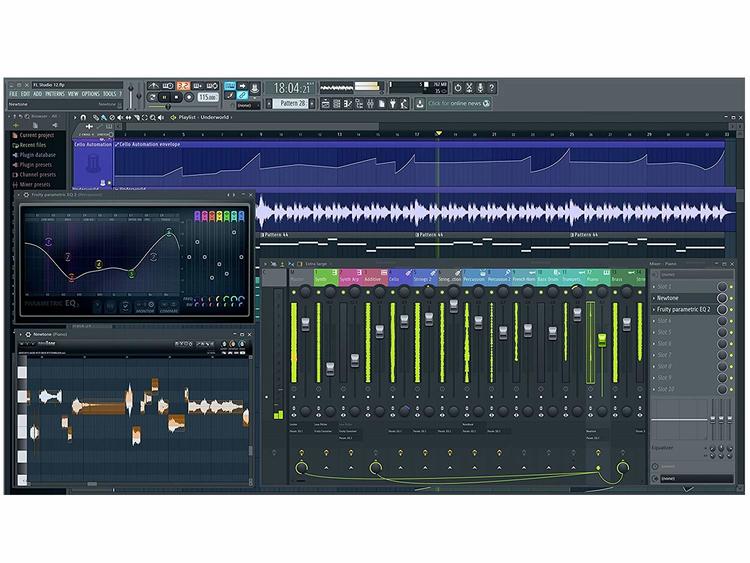Open the PATTERNS menu
The image size is (750, 563).
click(55, 94)
